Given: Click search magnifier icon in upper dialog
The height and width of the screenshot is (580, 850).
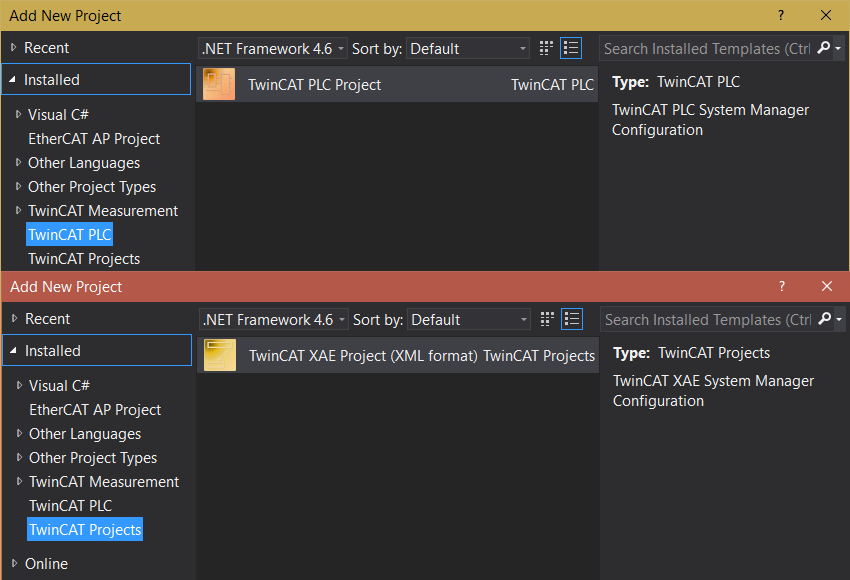Looking at the screenshot, I should point(824,48).
